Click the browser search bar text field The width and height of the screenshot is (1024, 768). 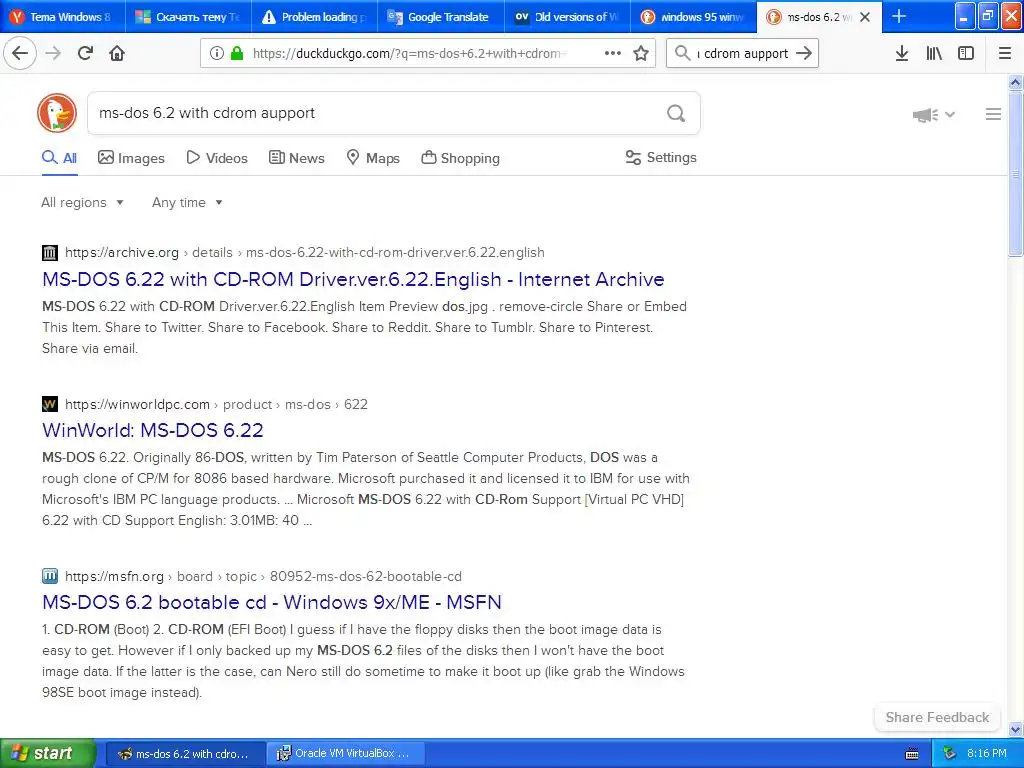(743, 54)
